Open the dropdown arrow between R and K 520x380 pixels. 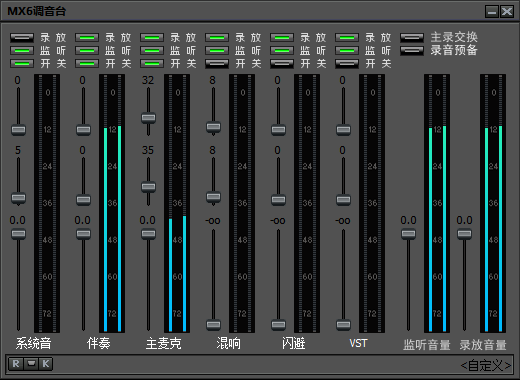31,364
